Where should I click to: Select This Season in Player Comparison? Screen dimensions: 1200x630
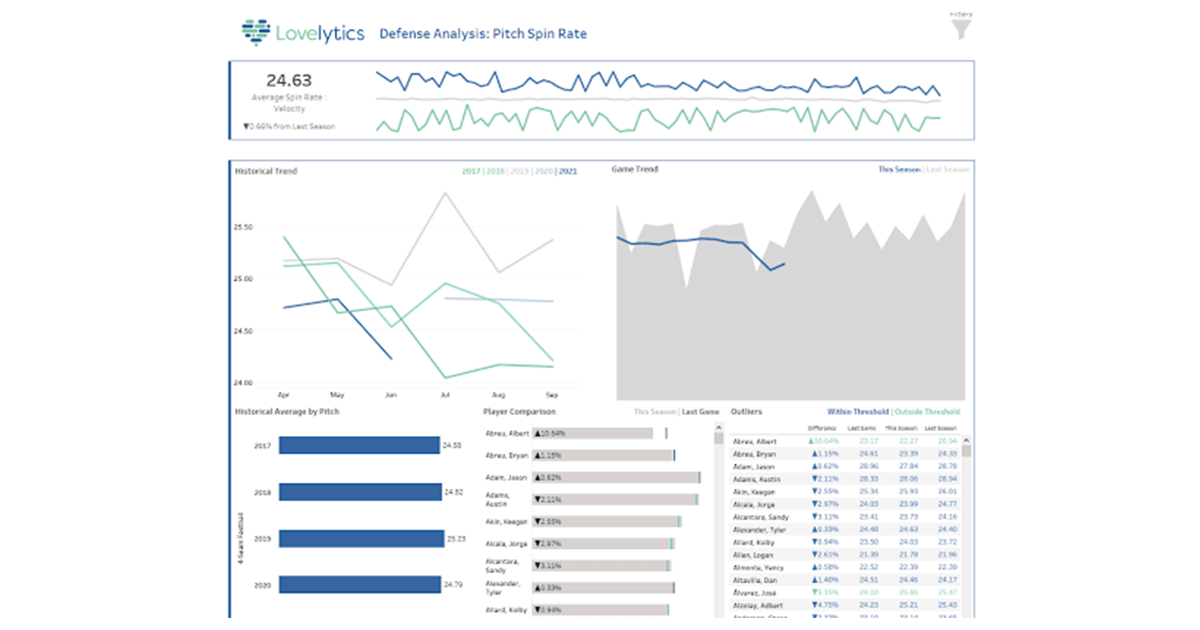(x=655, y=412)
